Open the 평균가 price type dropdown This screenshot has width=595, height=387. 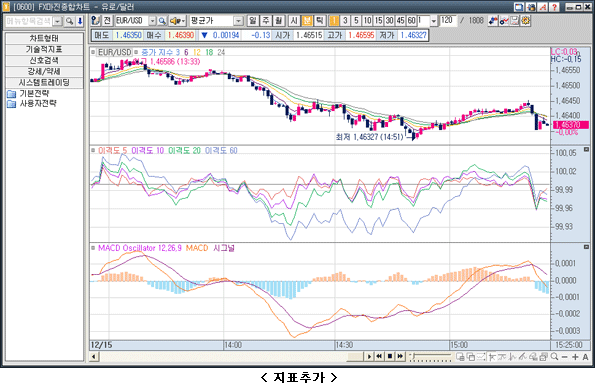pos(238,21)
